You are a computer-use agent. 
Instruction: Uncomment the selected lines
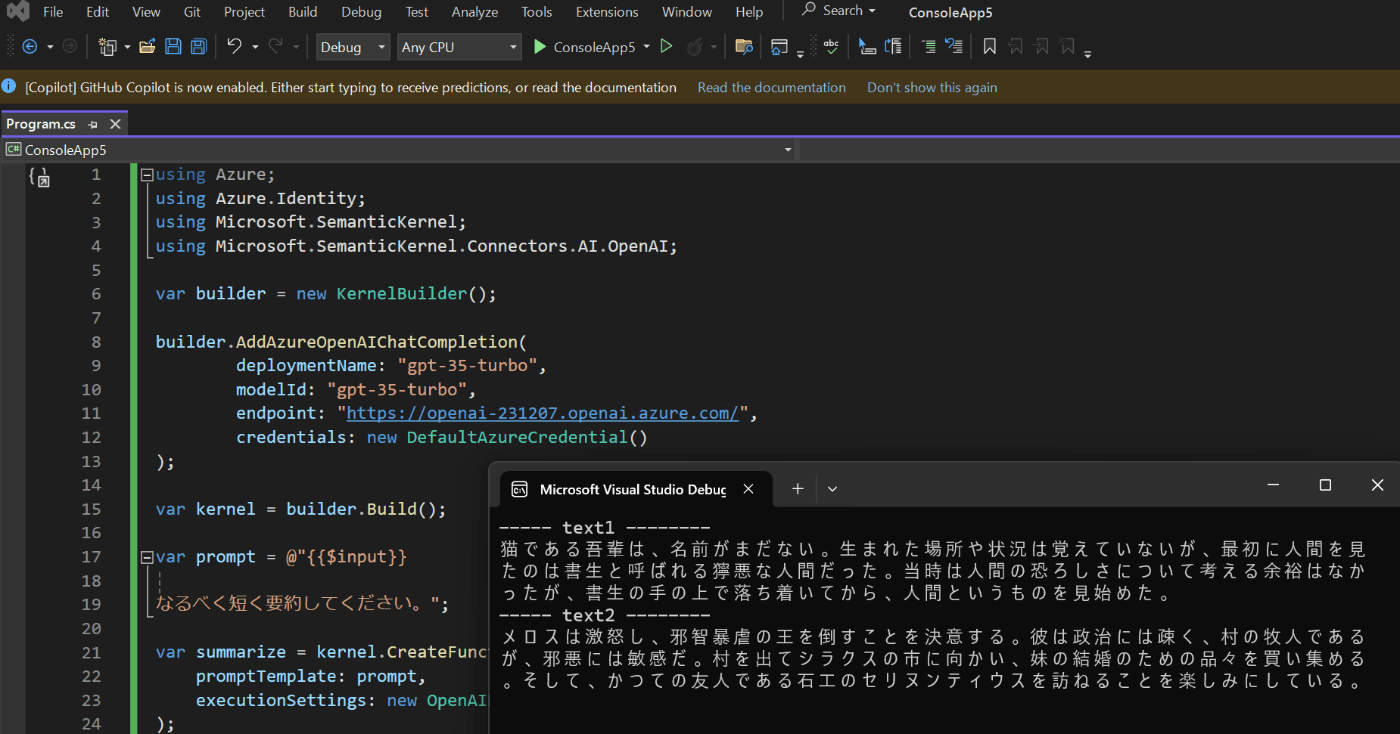pos(954,47)
